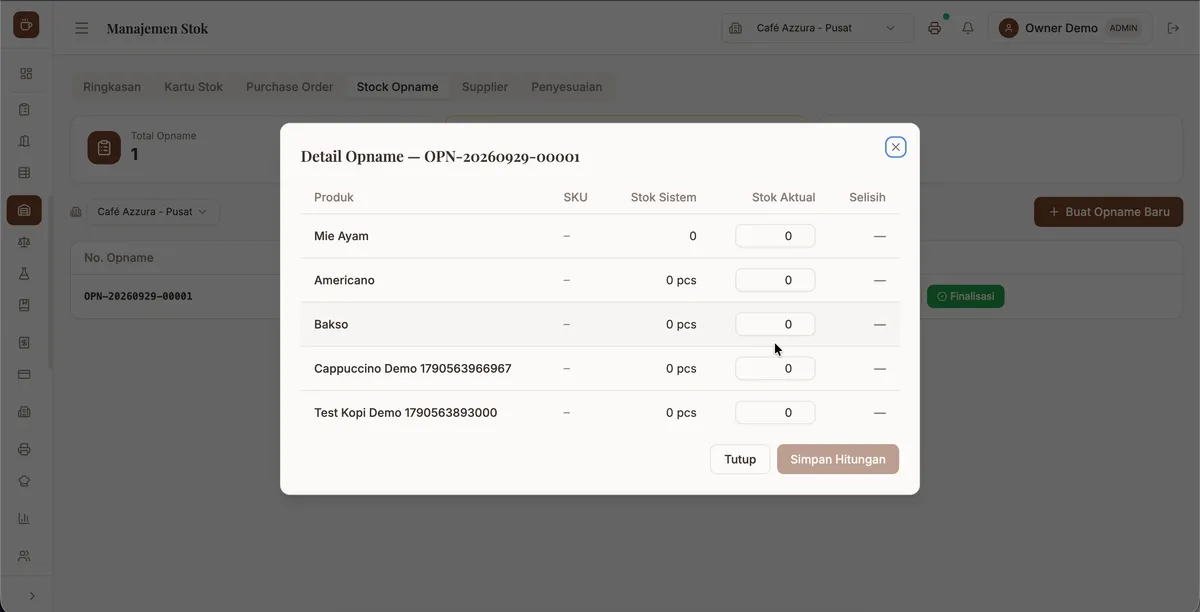Click the OPN-20260929-00001 table row number
This screenshot has height=612, width=1200.
(138, 296)
